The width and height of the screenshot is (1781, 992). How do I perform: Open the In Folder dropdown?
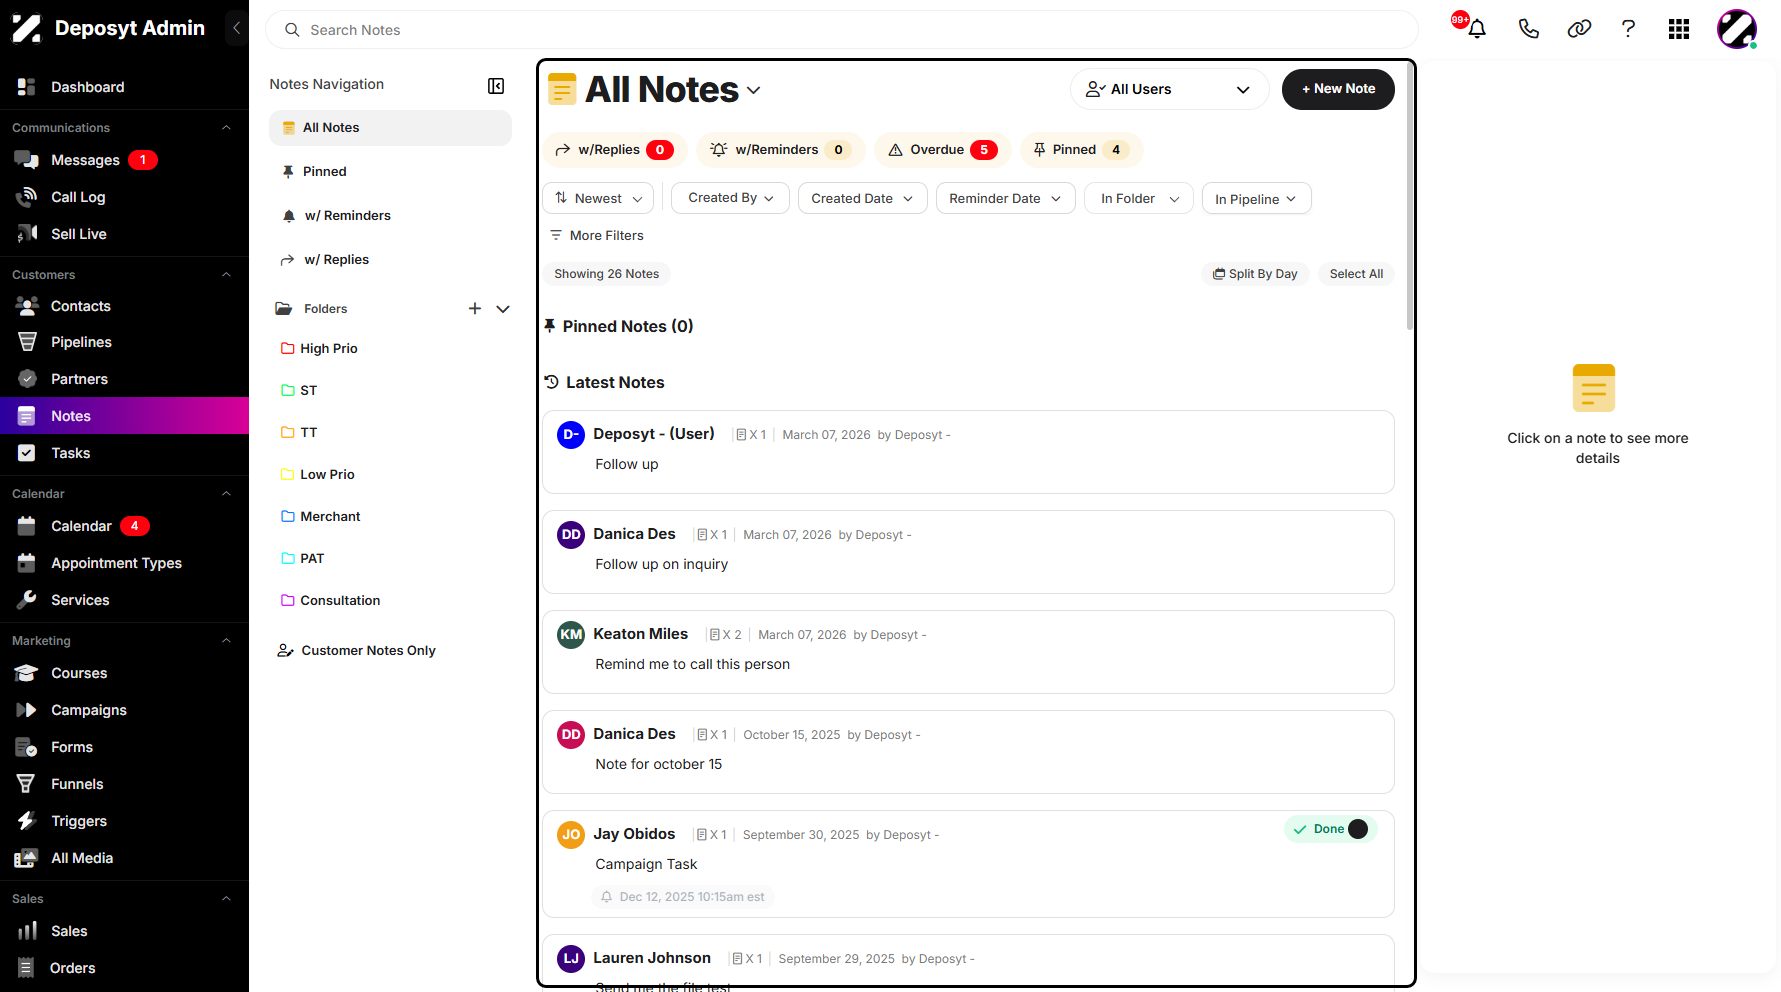pyautogui.click(x=1138, y=198)
